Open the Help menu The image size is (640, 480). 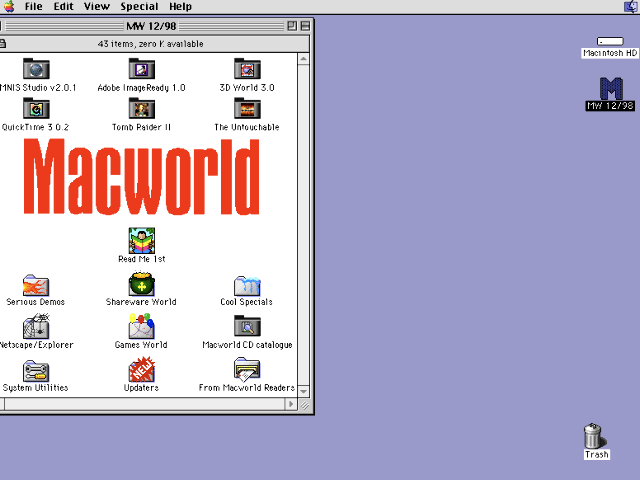[x=180, y=7]
